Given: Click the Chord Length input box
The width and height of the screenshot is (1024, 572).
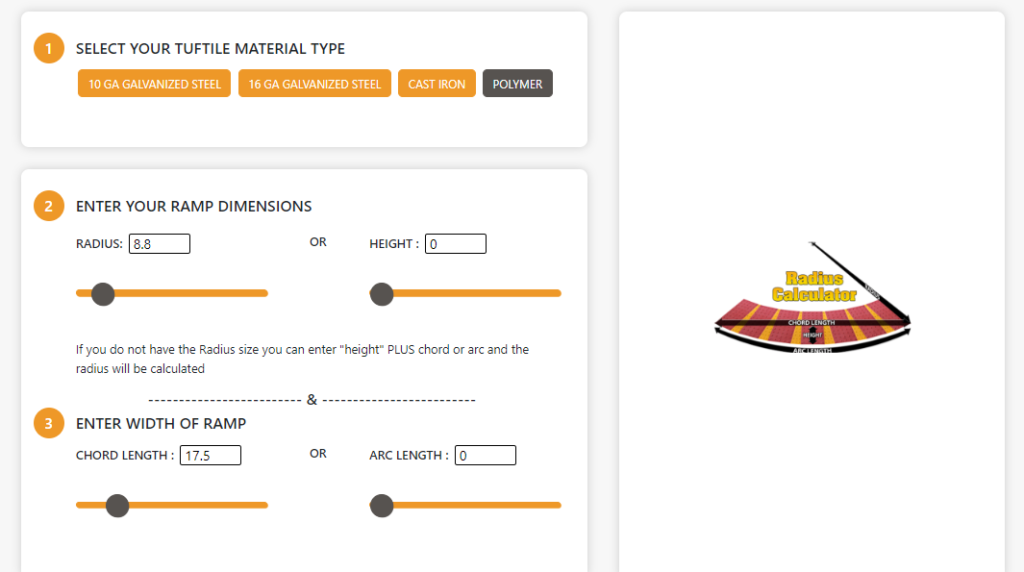Looking at the screenshot, I should 210,456.
